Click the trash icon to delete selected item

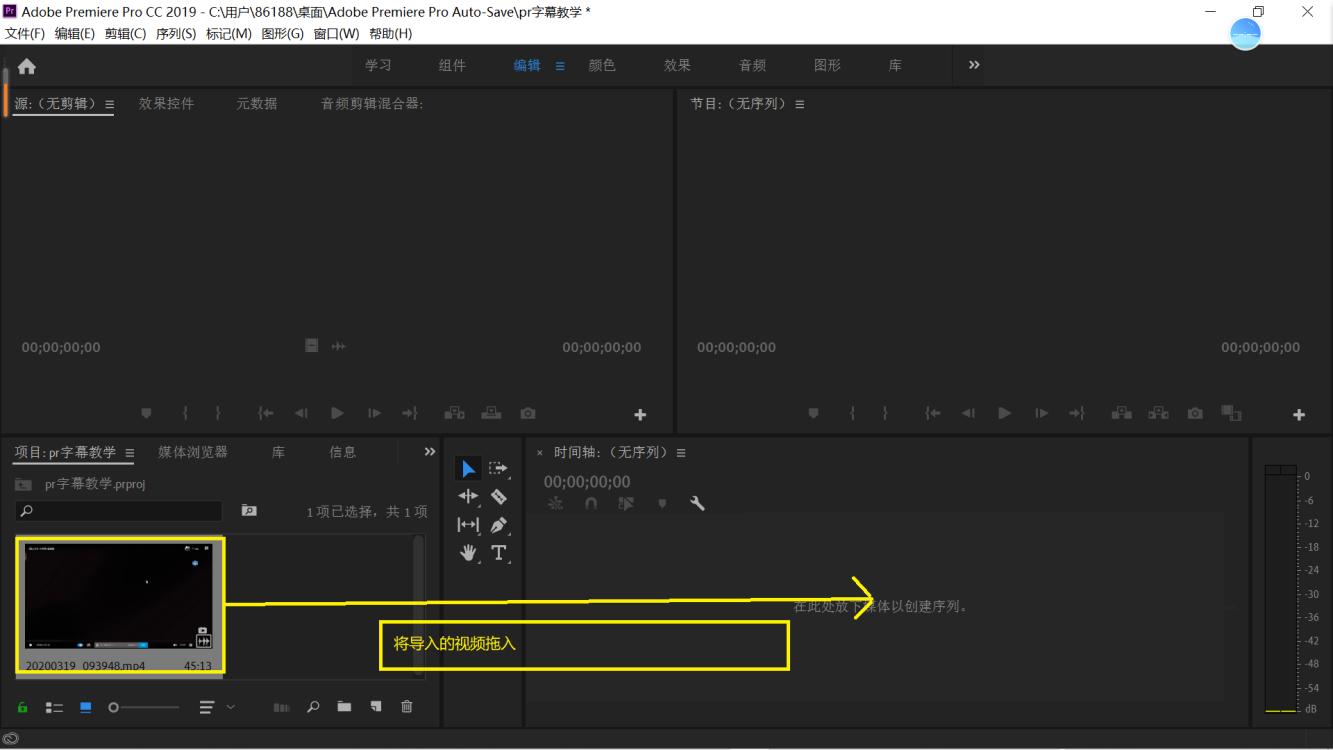click(x=407, y=706)
